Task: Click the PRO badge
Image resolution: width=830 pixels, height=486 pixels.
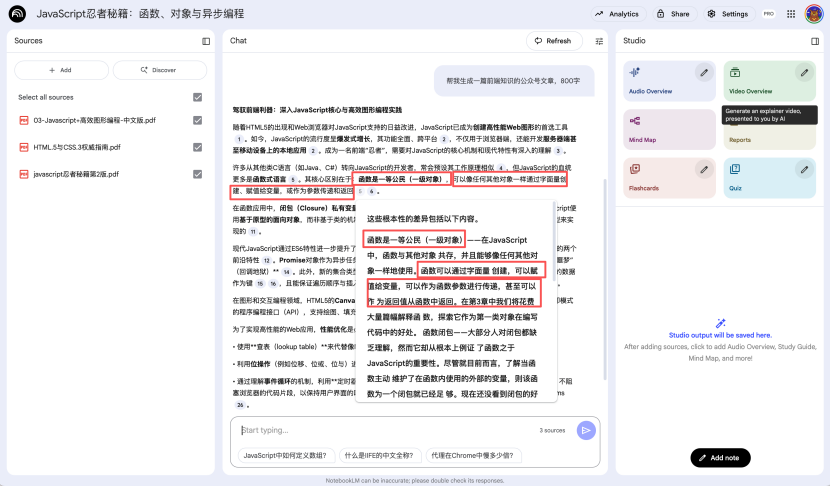Action: [769, 14]
